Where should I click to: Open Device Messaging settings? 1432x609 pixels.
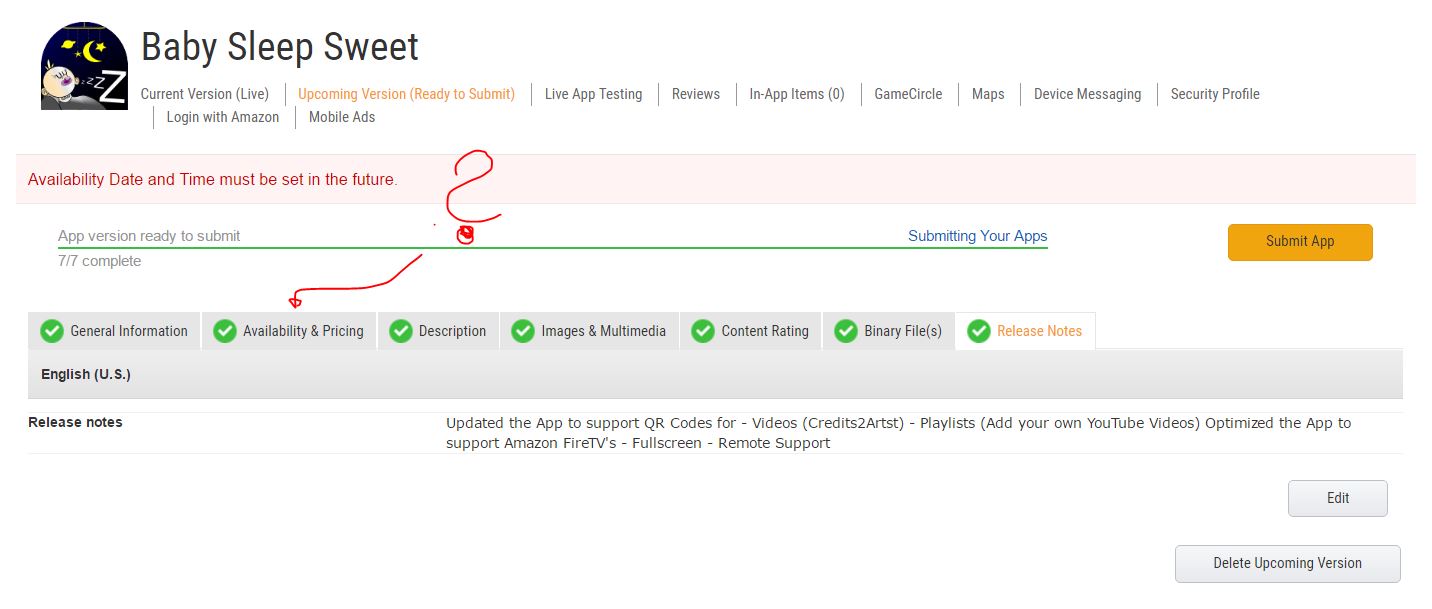[1087, 94]
